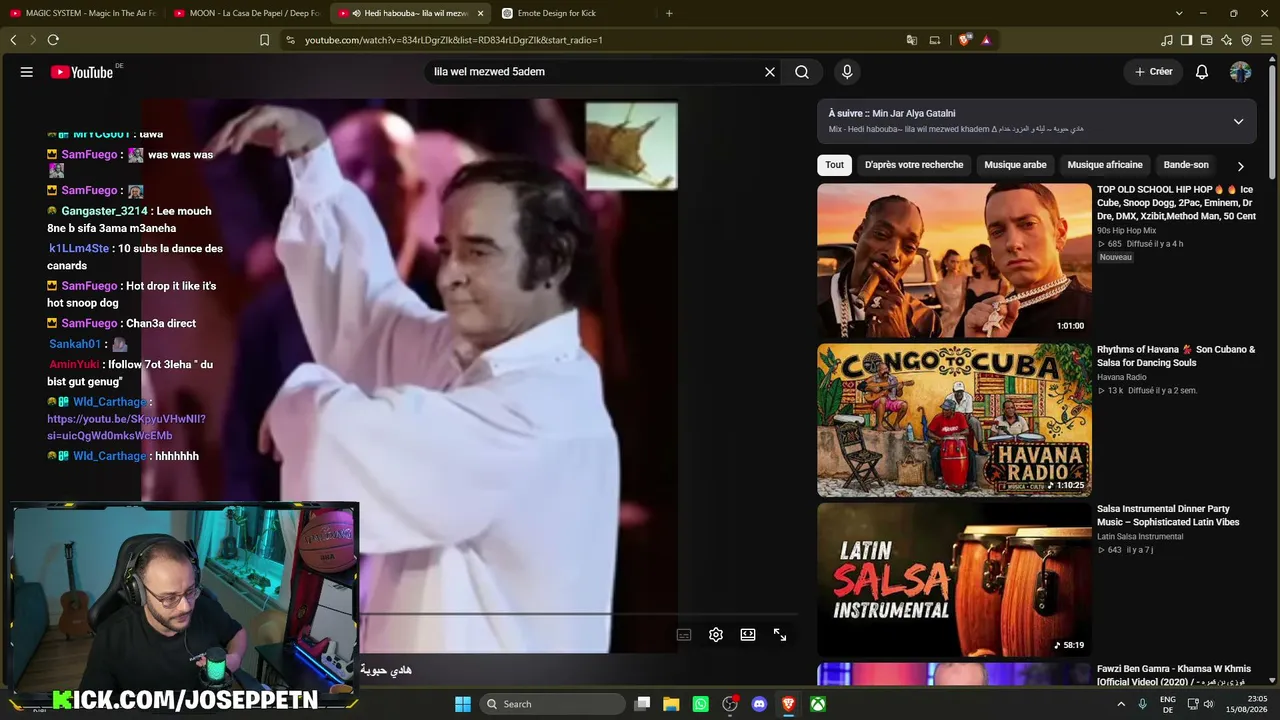Screen dimensions: 1280x720
Task: Expand the À suivre playlist panel
Action: (x=1238, y=121)
